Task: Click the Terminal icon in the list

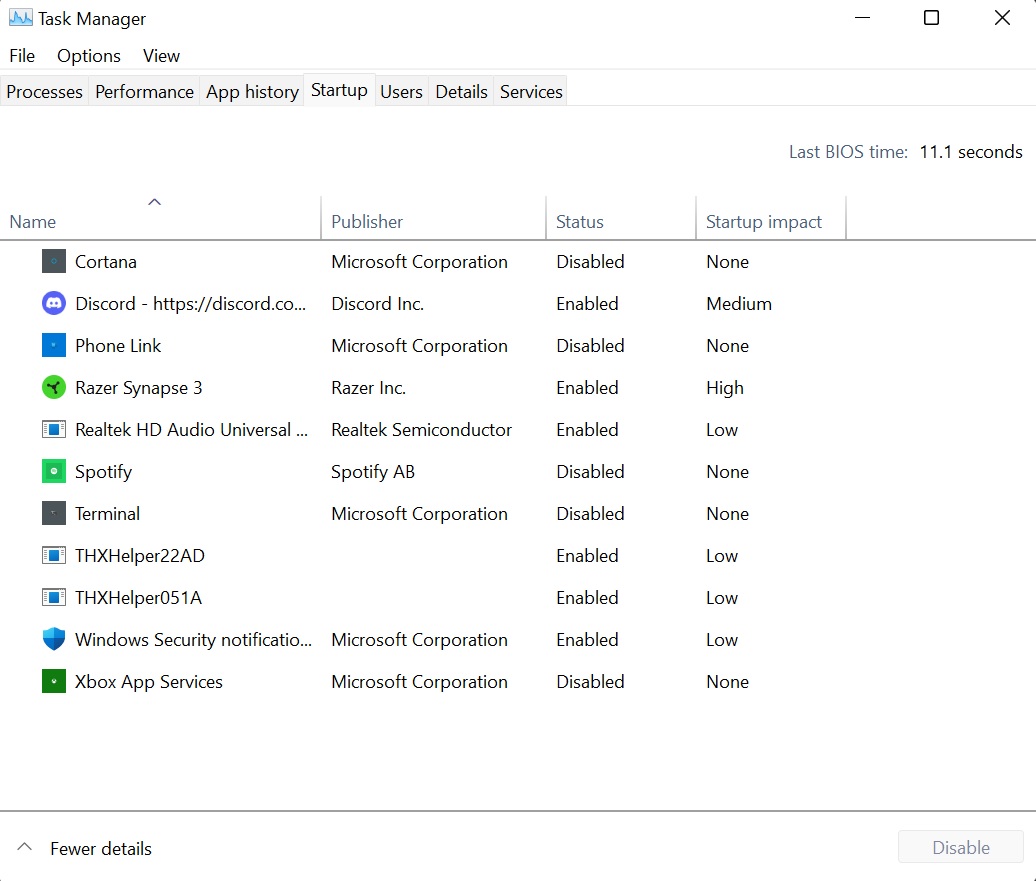Action: [54, 514]
